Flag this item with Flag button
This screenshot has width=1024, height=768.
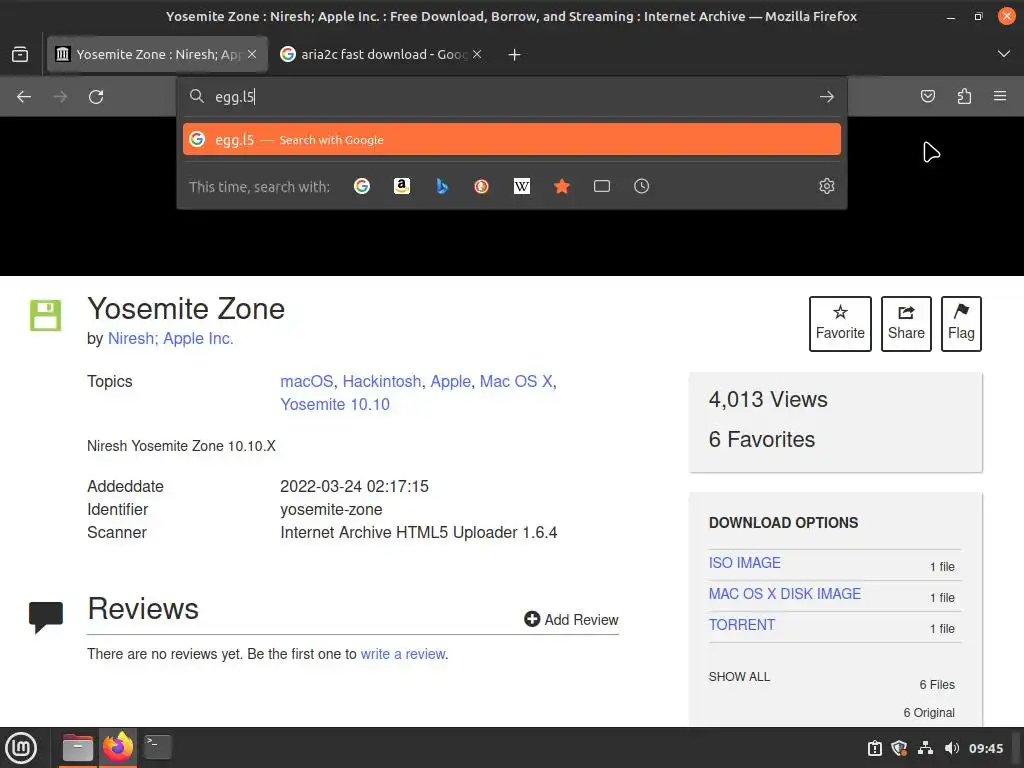[x=961, y=324]
